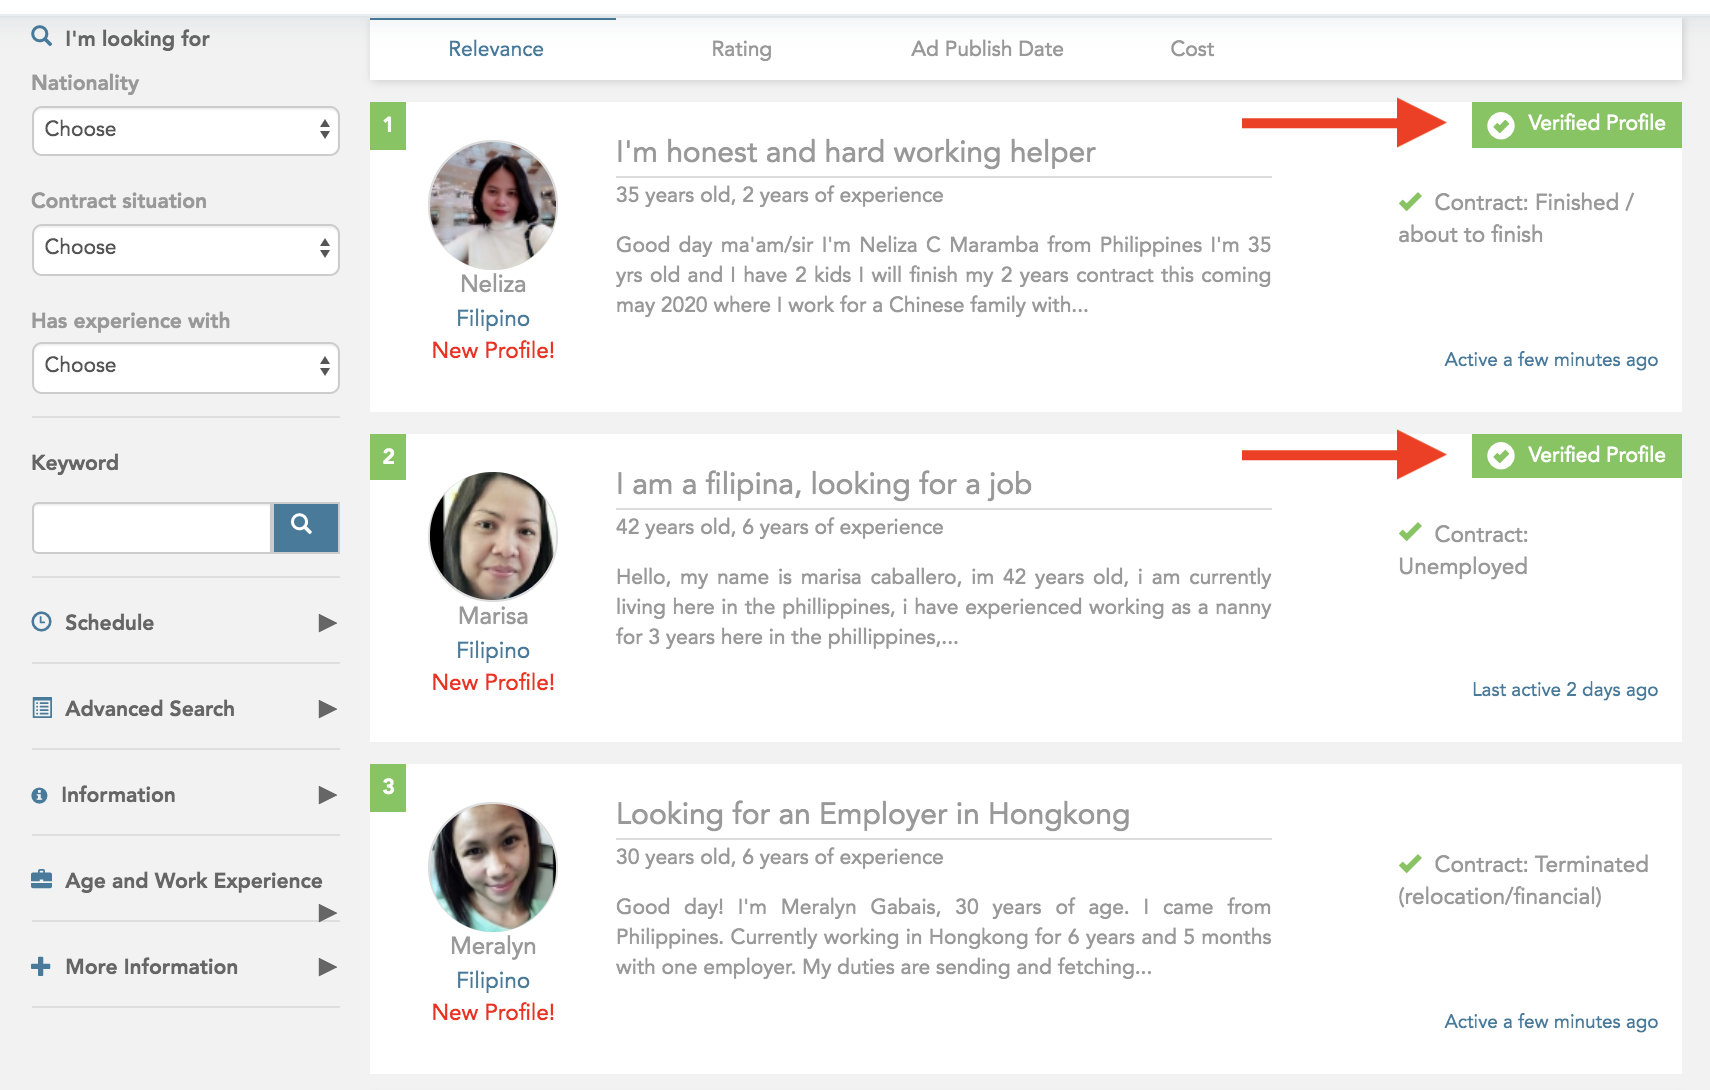
Task: Click green check beside Contract: Finished
Action: click(1410, 202)
